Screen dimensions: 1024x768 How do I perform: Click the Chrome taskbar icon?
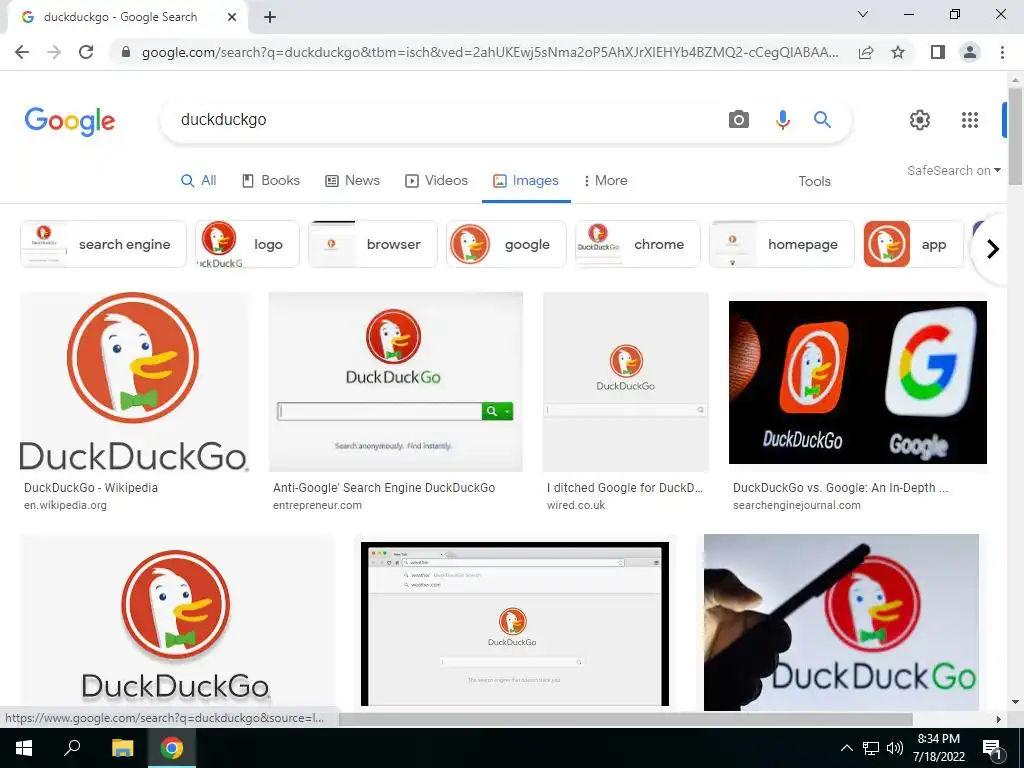tap(172, 748)
